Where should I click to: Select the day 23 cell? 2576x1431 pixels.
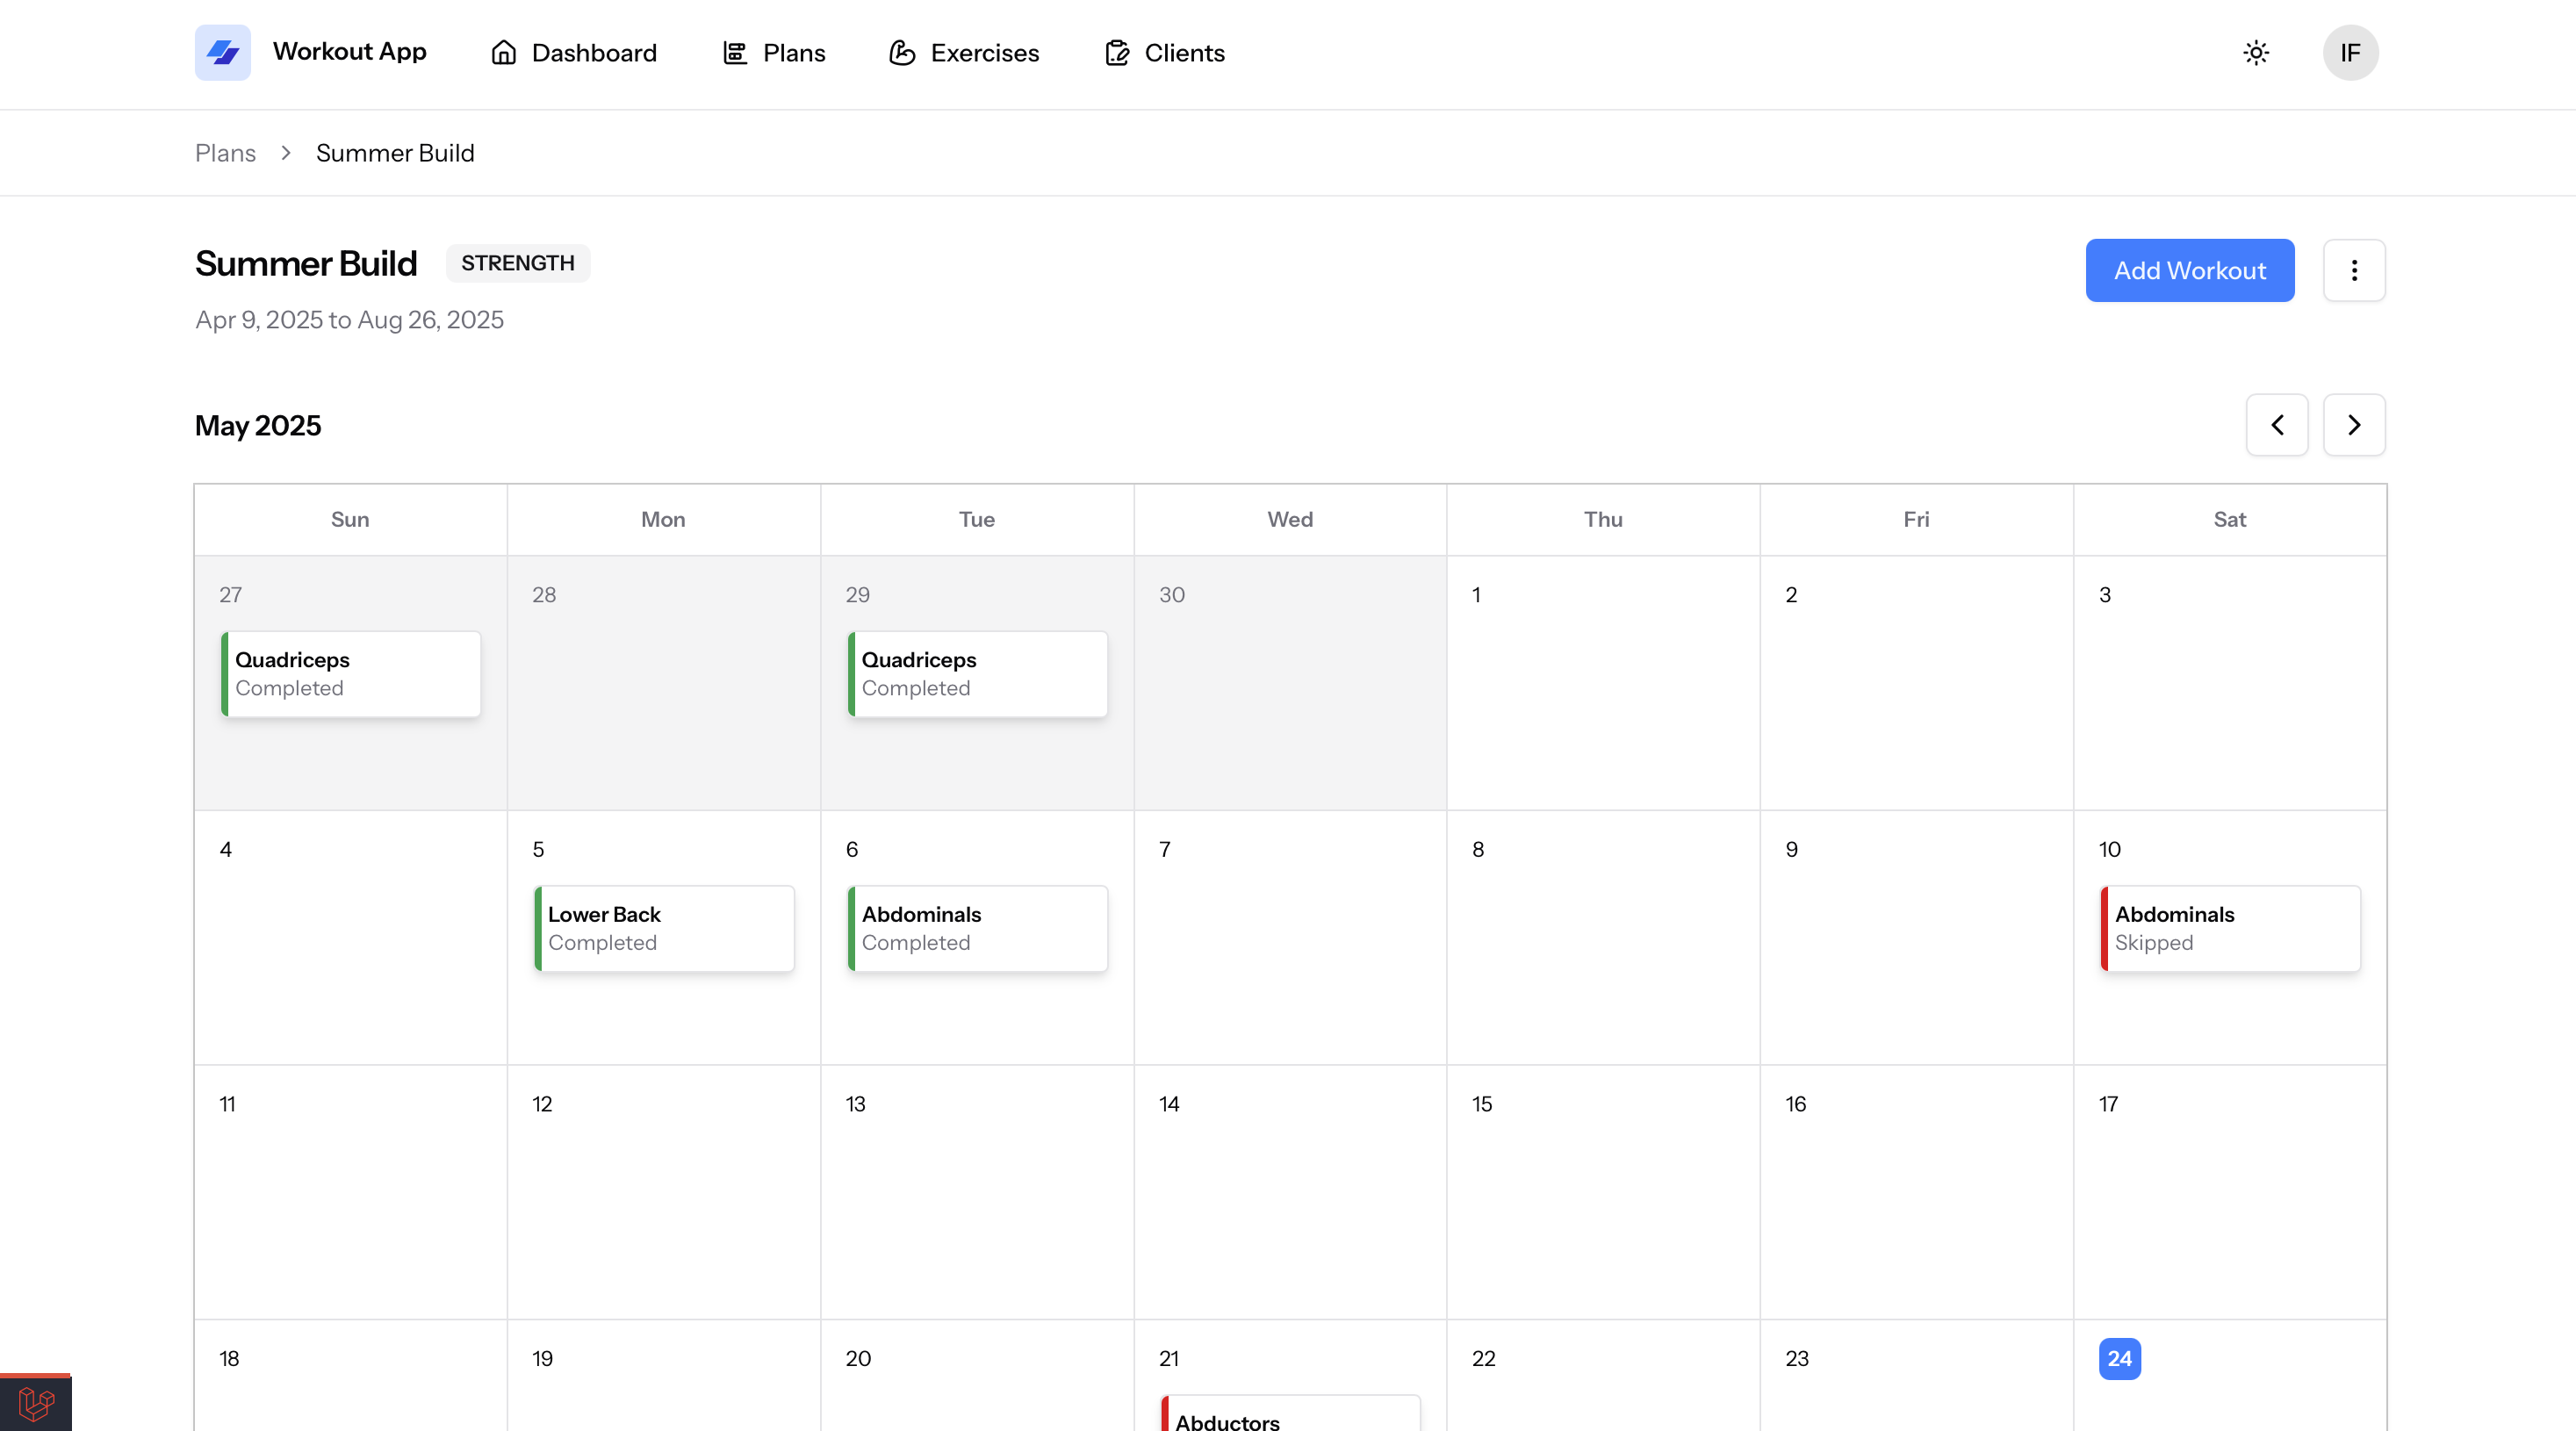click(x=1917, y=1376)
